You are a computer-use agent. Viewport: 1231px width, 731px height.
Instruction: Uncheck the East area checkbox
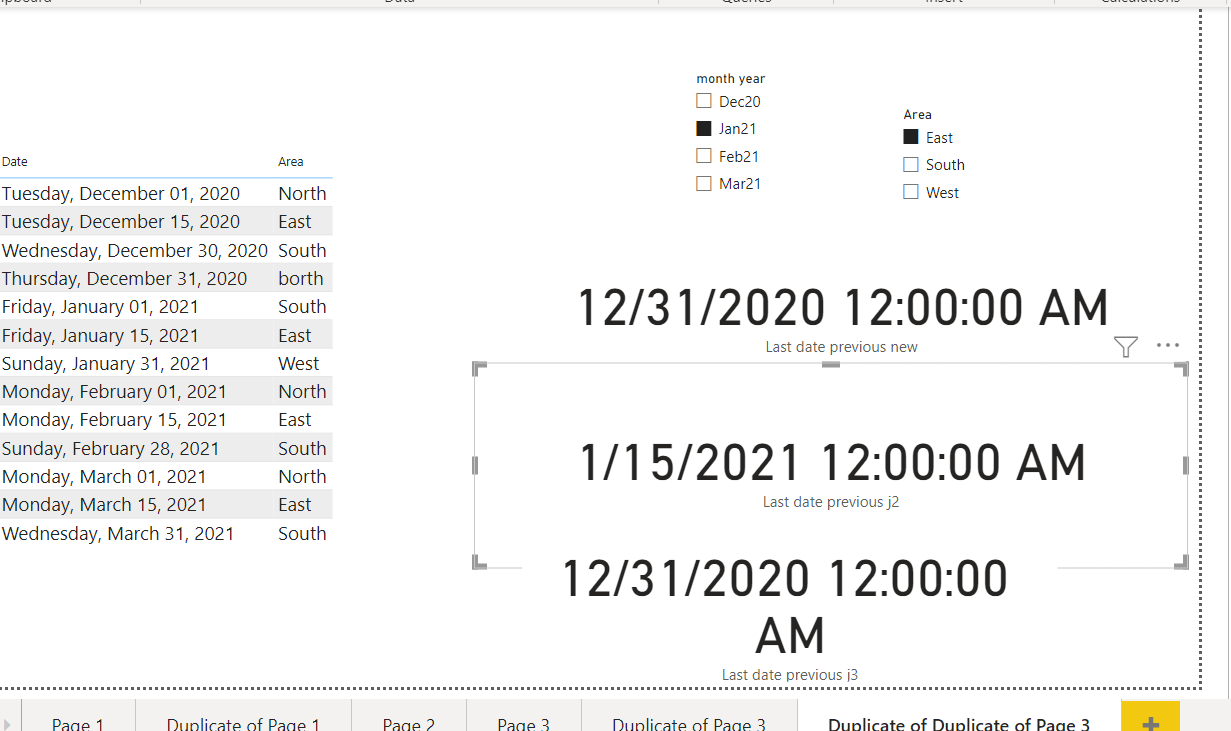click(x=911, y=137)
